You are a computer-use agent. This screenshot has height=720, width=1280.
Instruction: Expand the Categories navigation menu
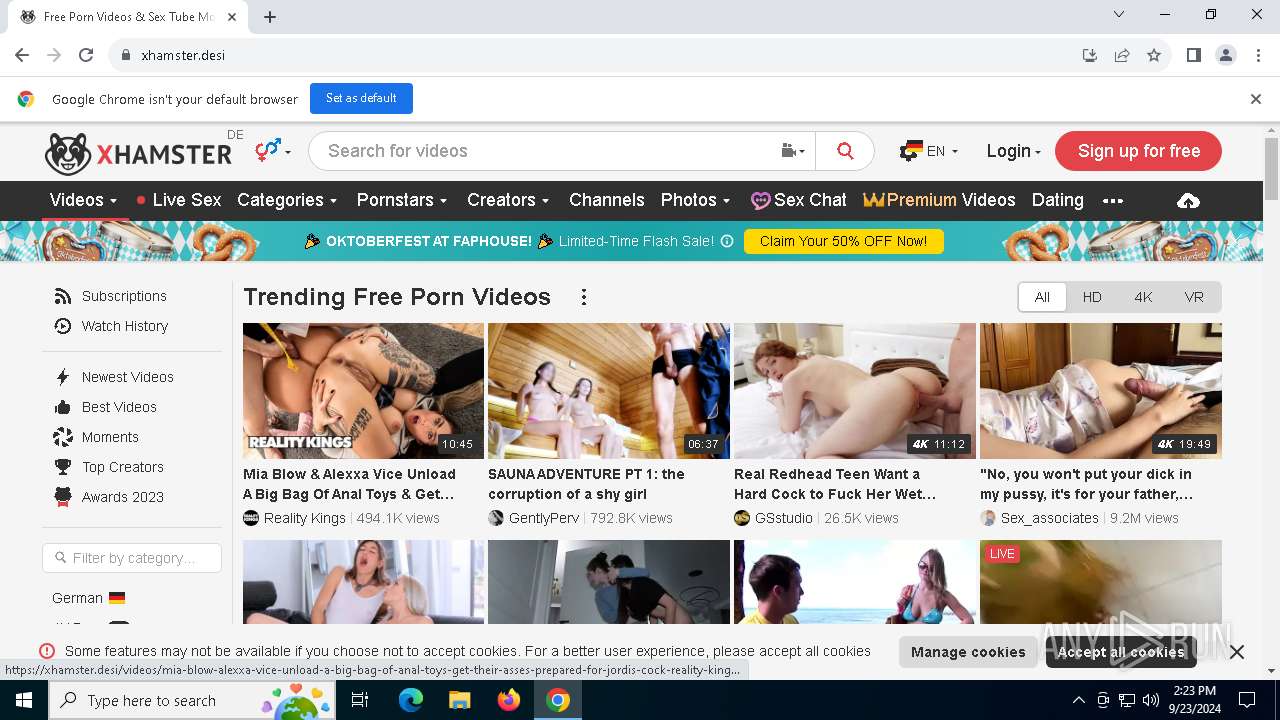(x=287, y=200)
